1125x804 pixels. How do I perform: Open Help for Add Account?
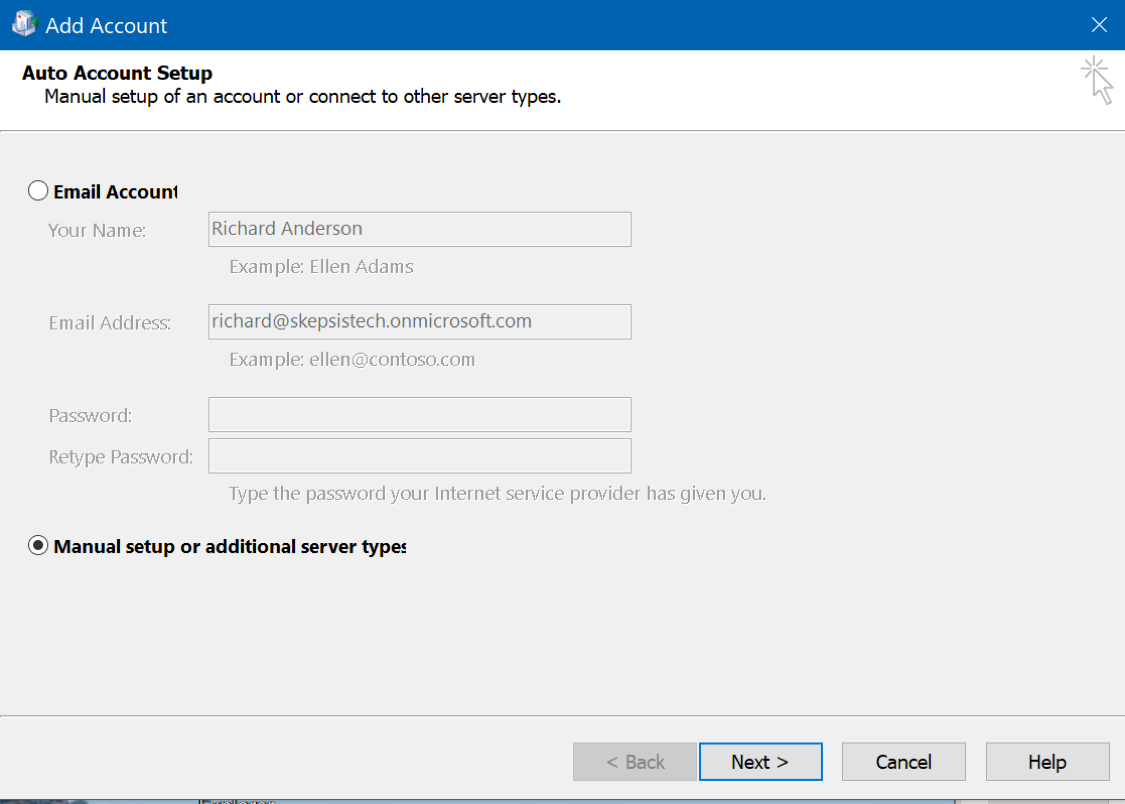pos(1048,762)
